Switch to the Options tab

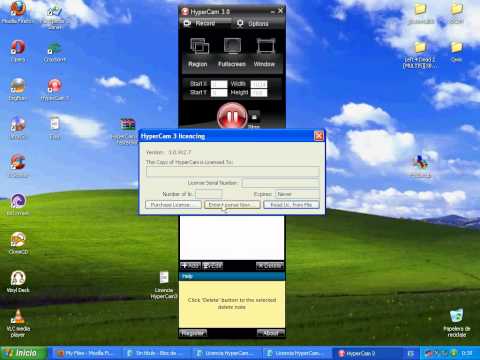pyautogui.click(x=253, y=23)
